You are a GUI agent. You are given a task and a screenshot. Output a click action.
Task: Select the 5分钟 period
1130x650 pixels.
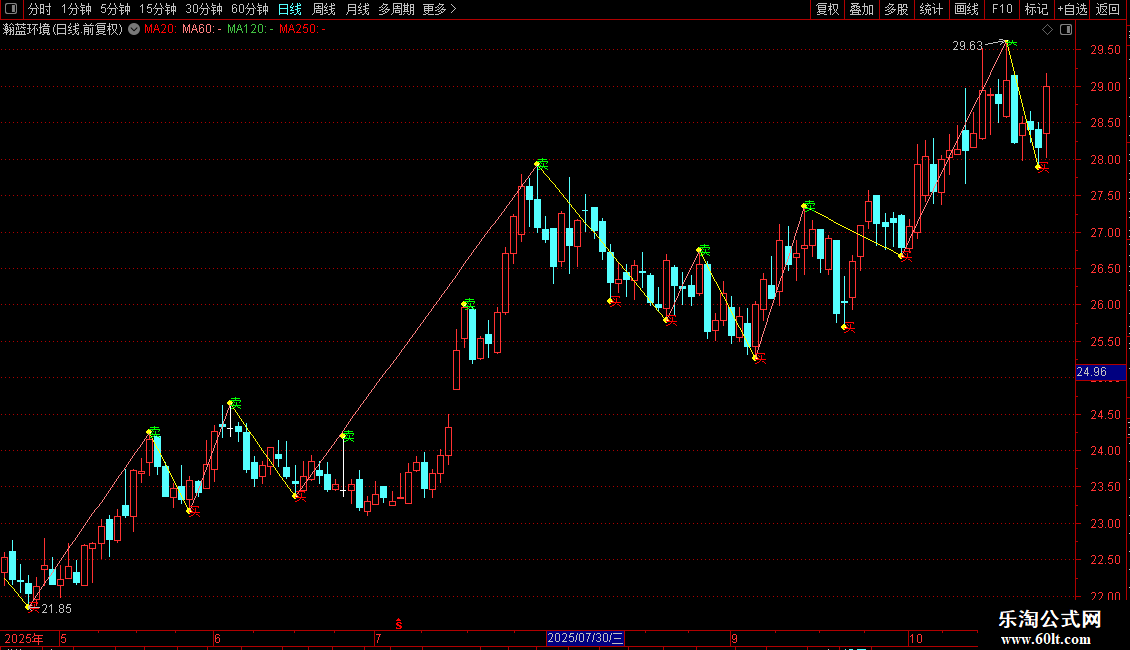tap(115, 9)
